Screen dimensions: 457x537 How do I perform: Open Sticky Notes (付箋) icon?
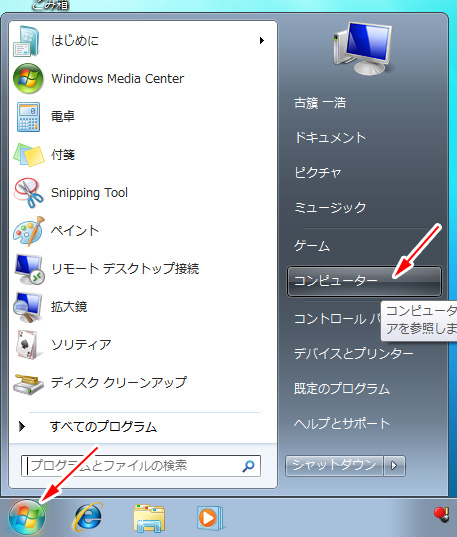(x=29, y=155)
